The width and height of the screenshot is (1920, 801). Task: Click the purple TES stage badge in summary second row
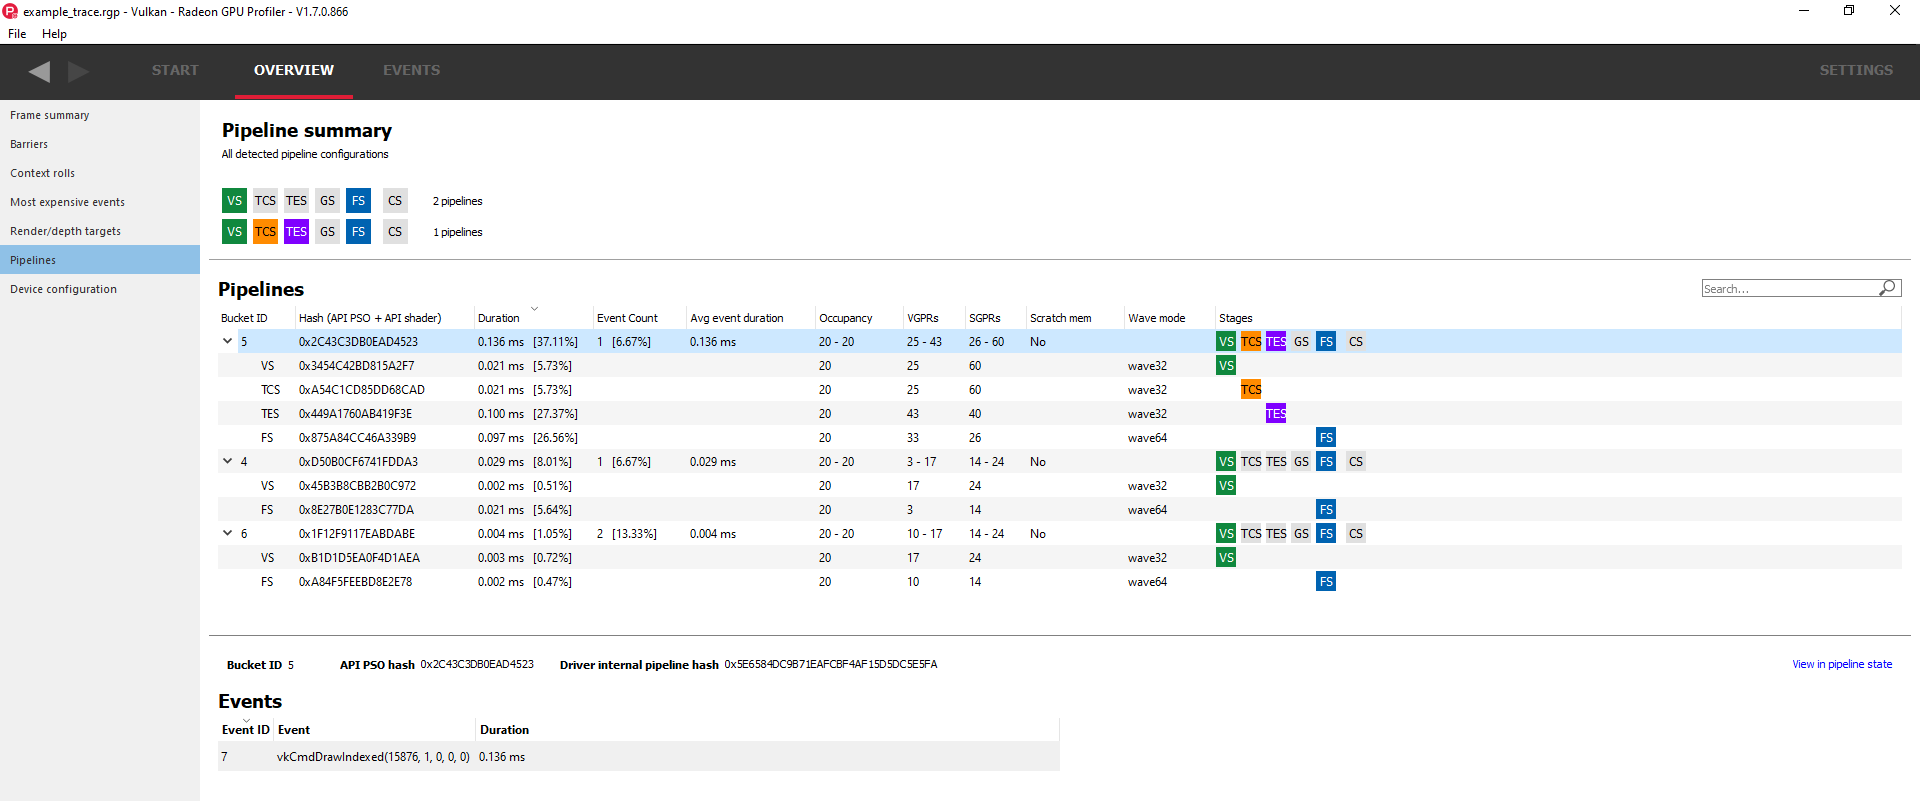pos(296,232)
